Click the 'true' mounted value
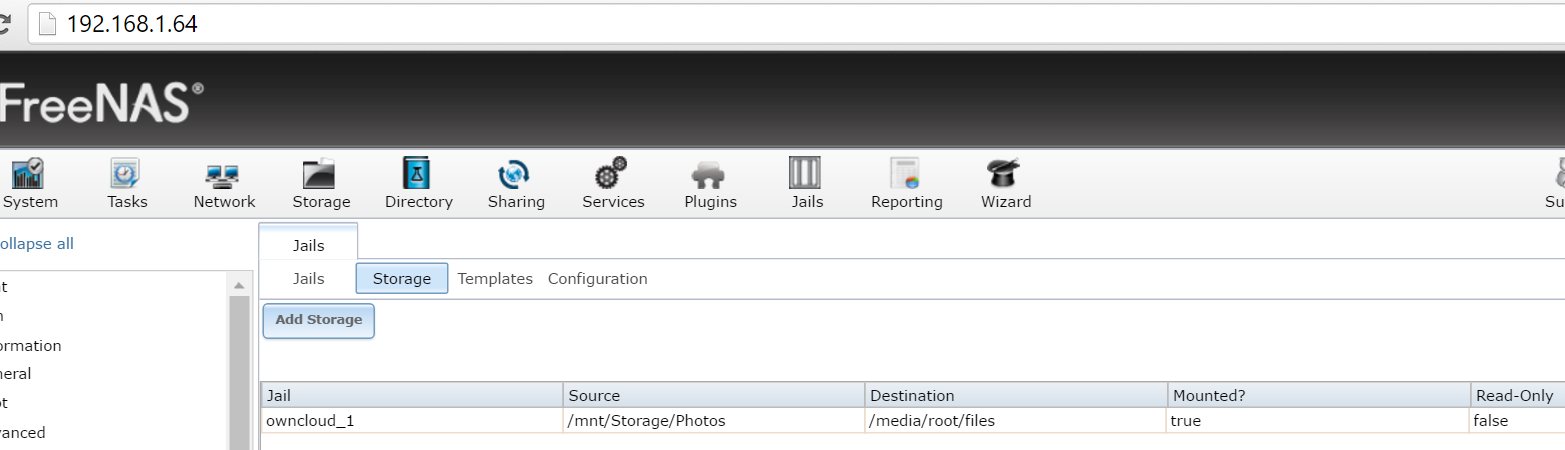The image size is (1565, 450). pyautogui.click(x=1185, y=421)
